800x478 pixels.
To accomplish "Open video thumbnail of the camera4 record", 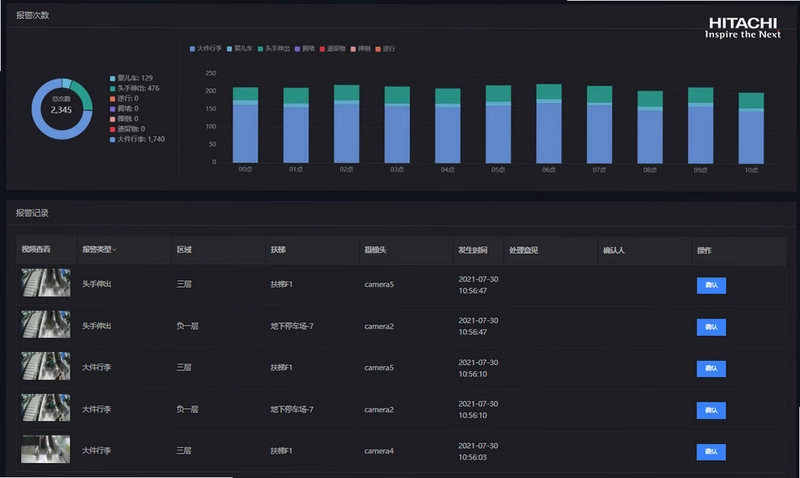I will (x=46, y=449).
